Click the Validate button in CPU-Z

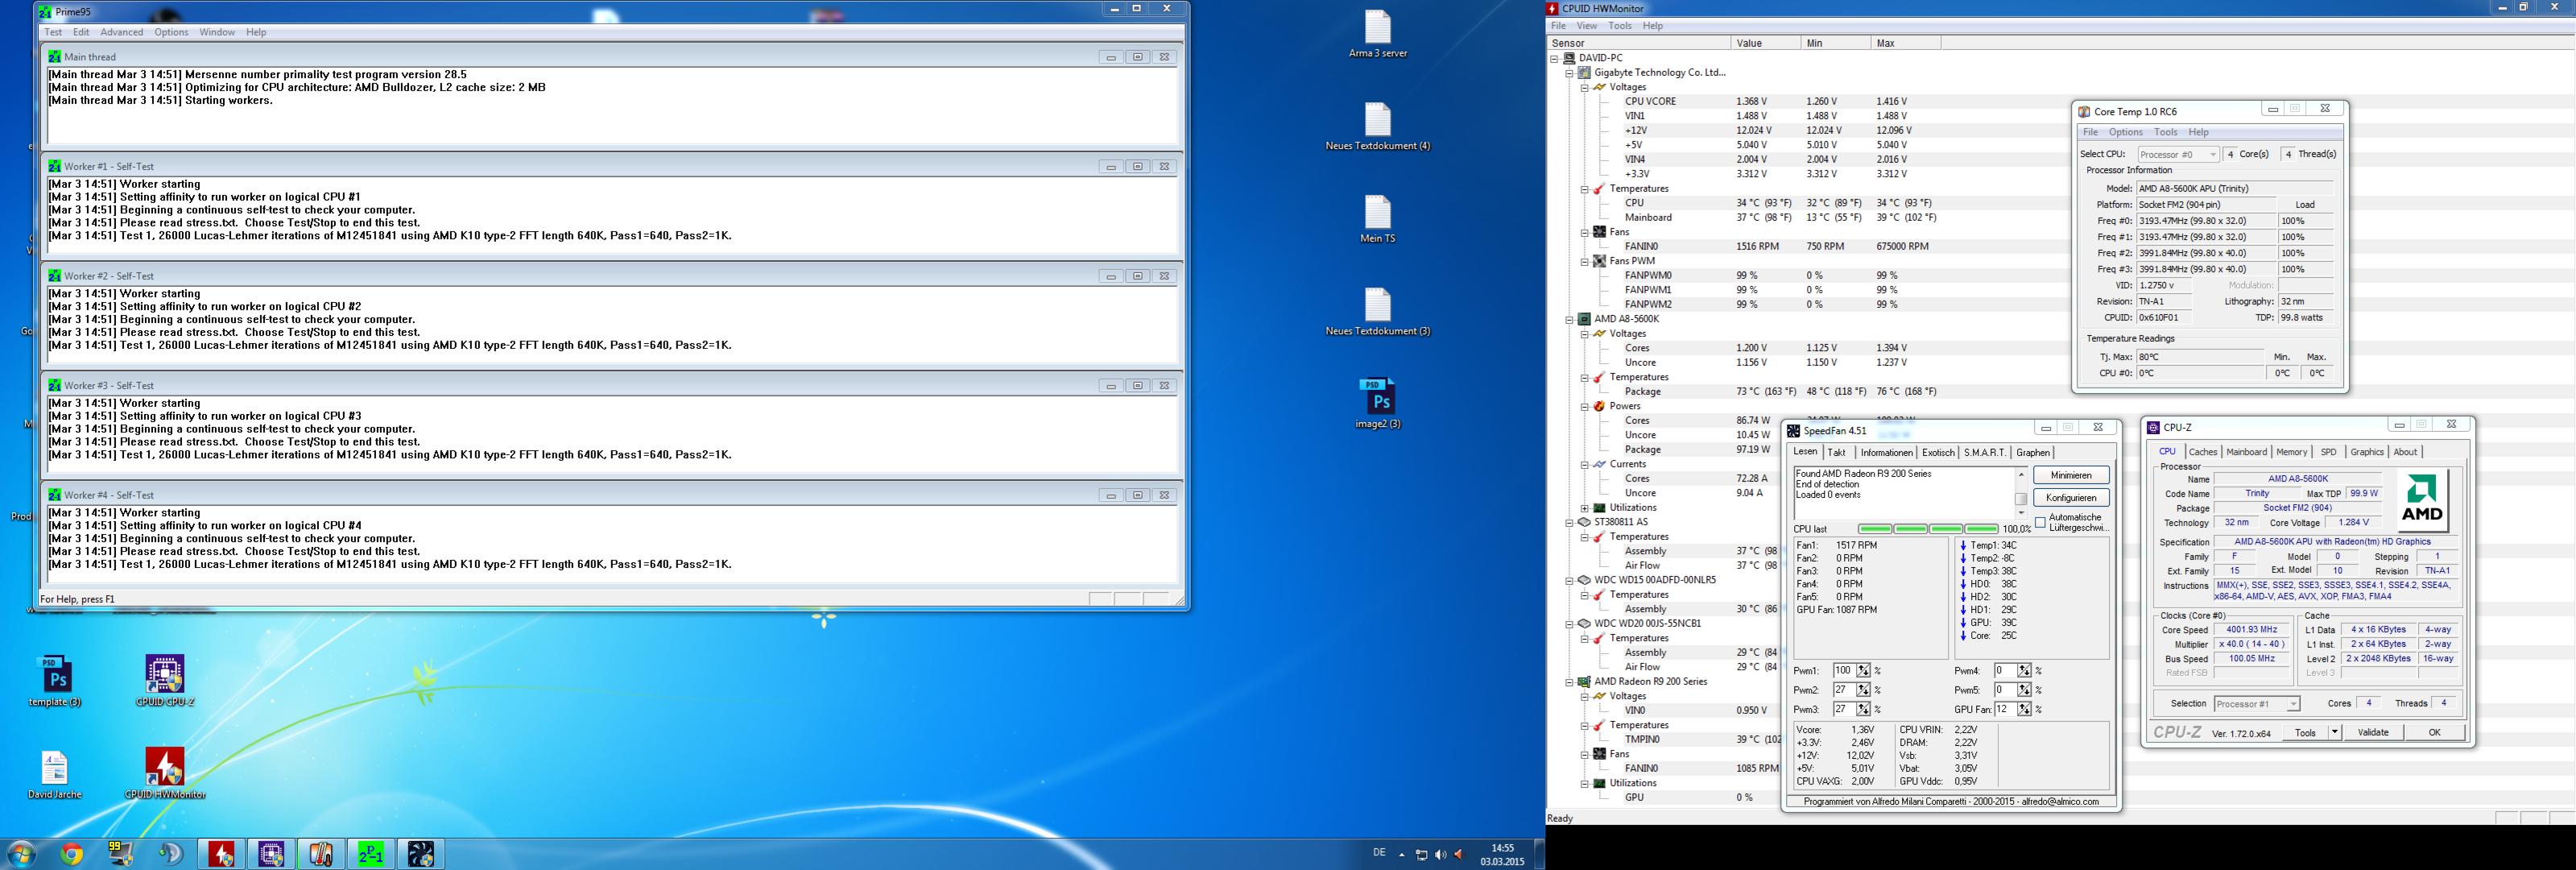(x=2373, y=732)
